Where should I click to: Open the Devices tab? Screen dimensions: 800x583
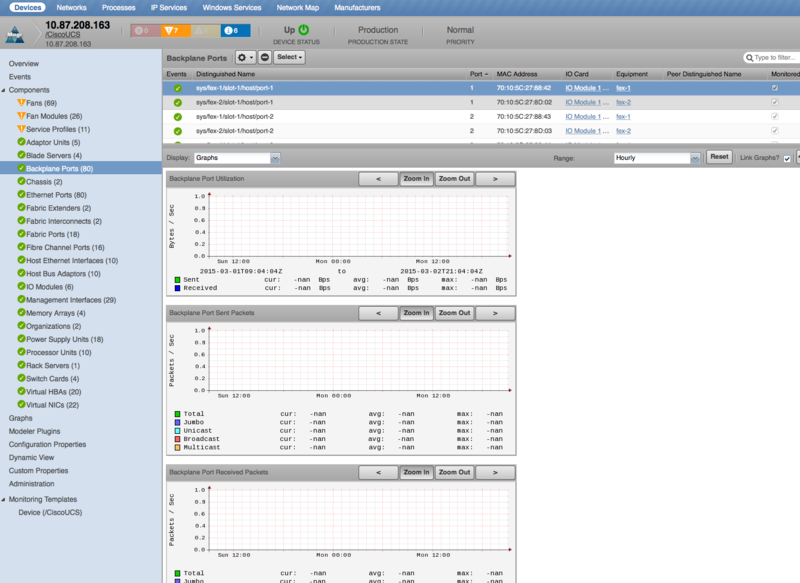click(28, 8)
